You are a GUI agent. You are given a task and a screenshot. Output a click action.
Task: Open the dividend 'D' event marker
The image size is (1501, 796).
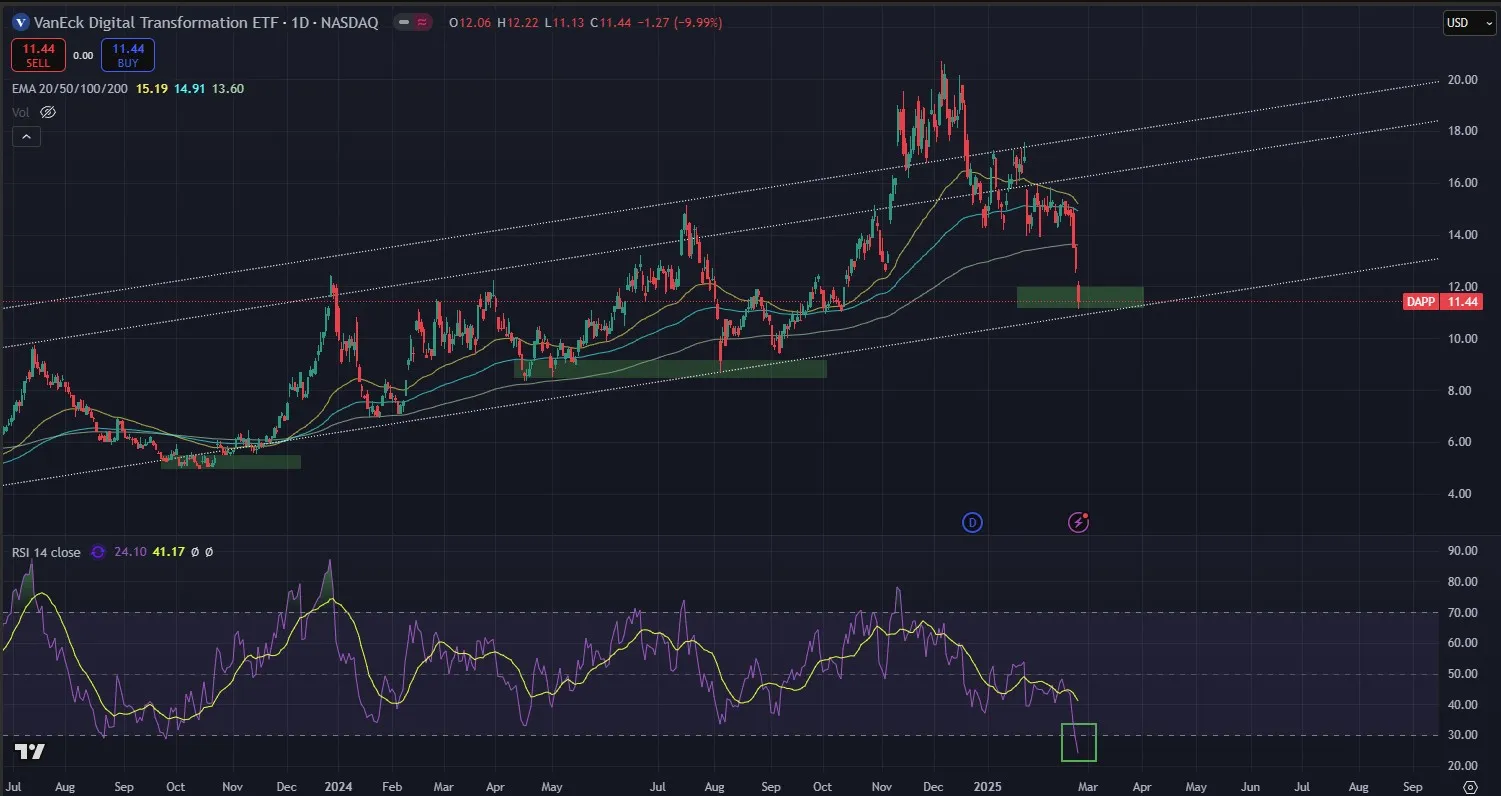click(971, 522)
